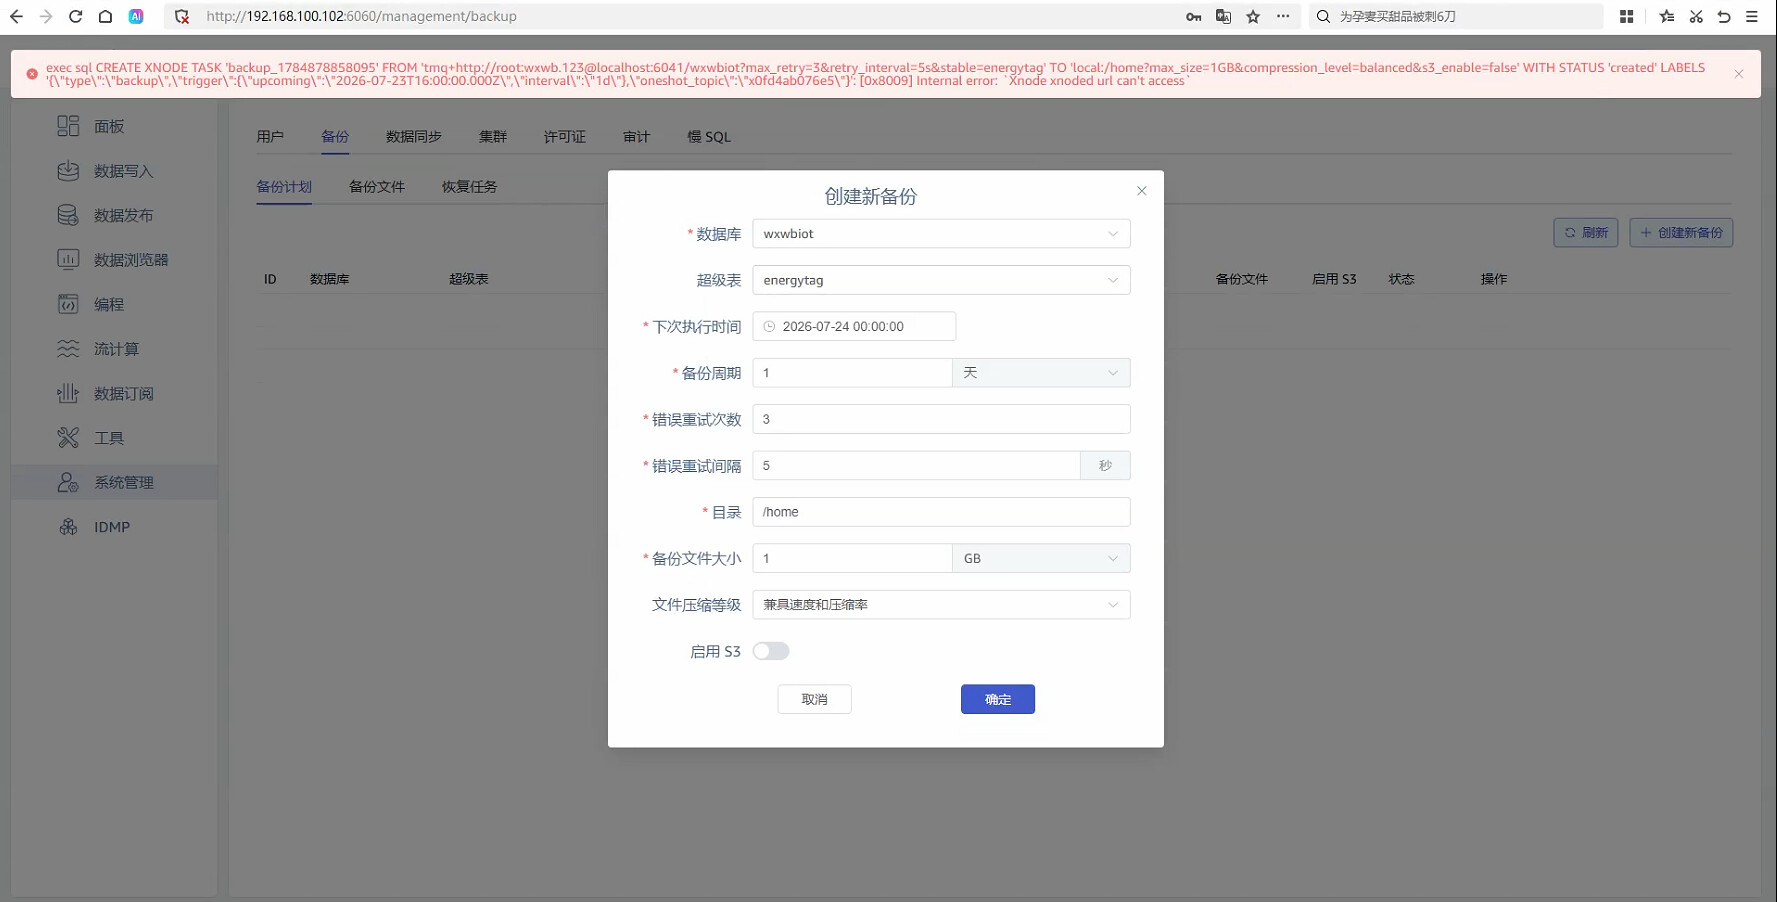This screenshot has width=1777, height=902.
Task: Open the browser main menu
Action: click(x=1752, y=16)
